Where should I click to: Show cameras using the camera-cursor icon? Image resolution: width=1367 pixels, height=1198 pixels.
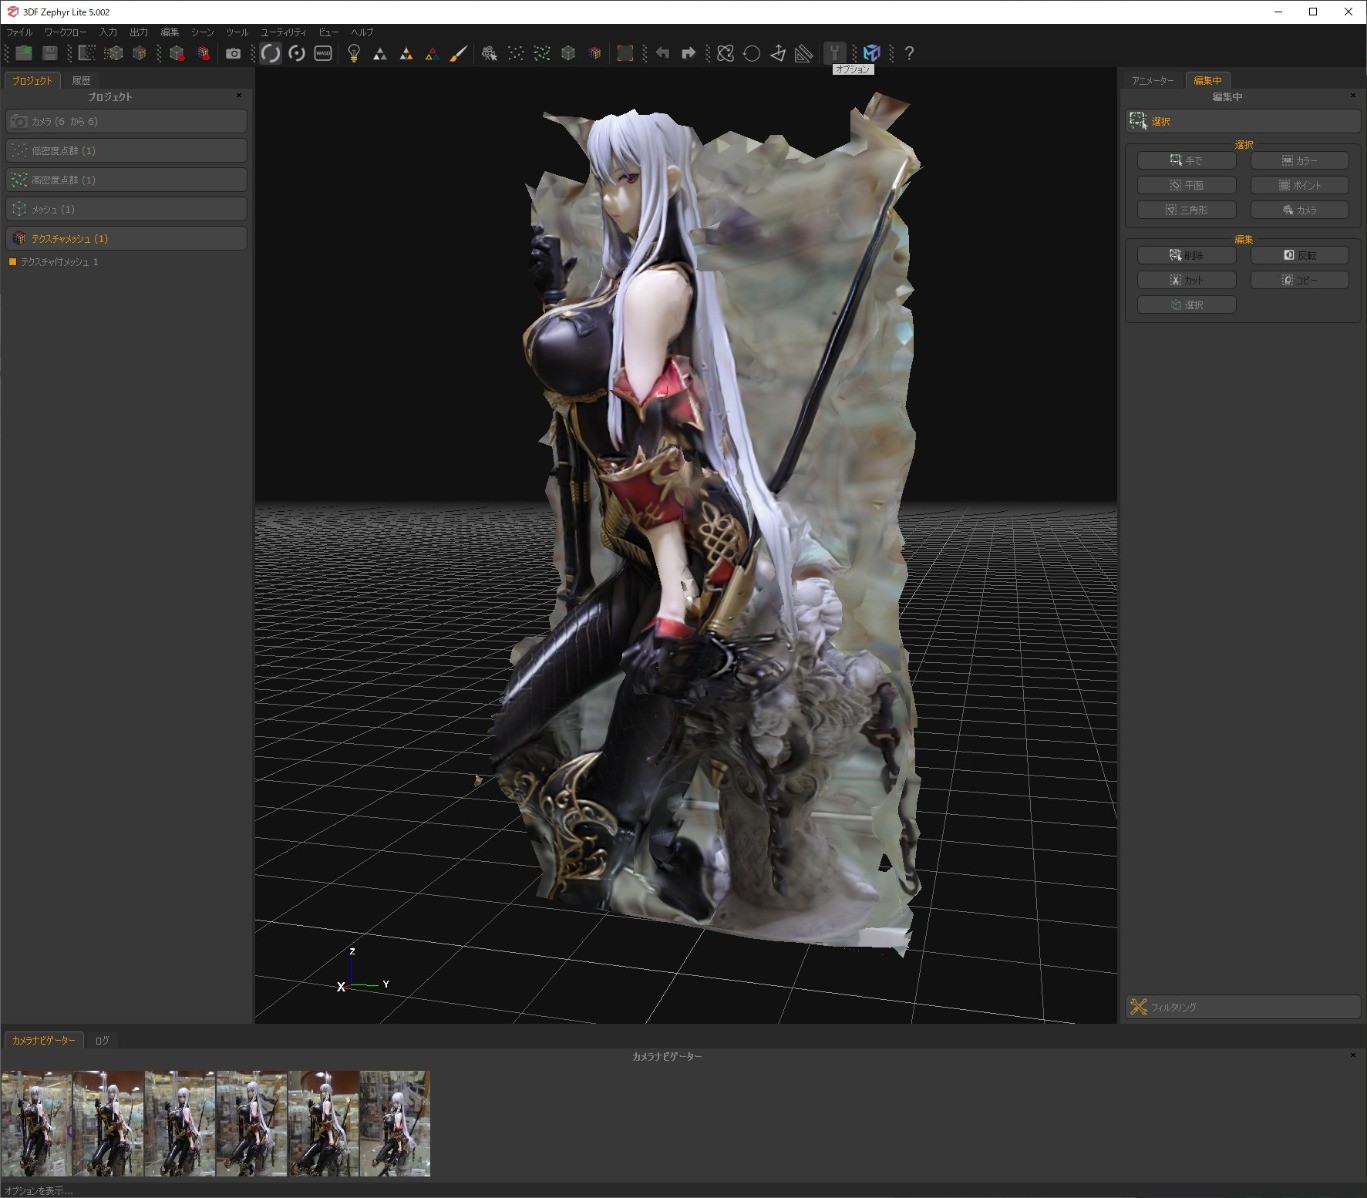point(489,53)
